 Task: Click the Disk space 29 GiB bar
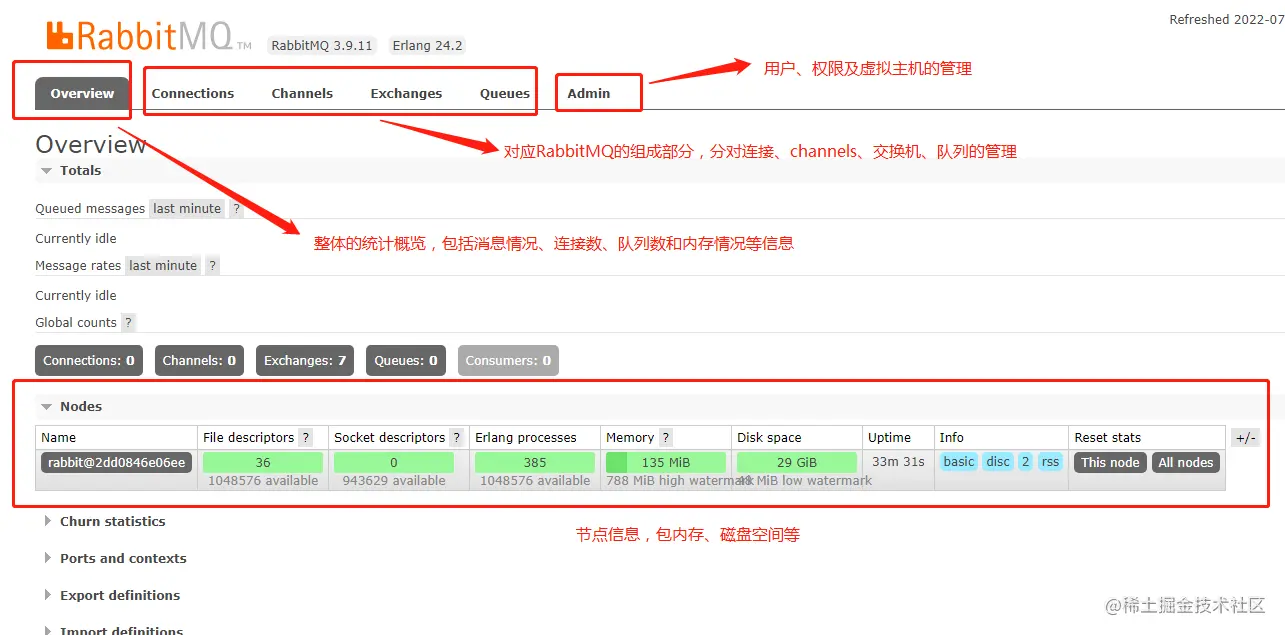[797, 463]
